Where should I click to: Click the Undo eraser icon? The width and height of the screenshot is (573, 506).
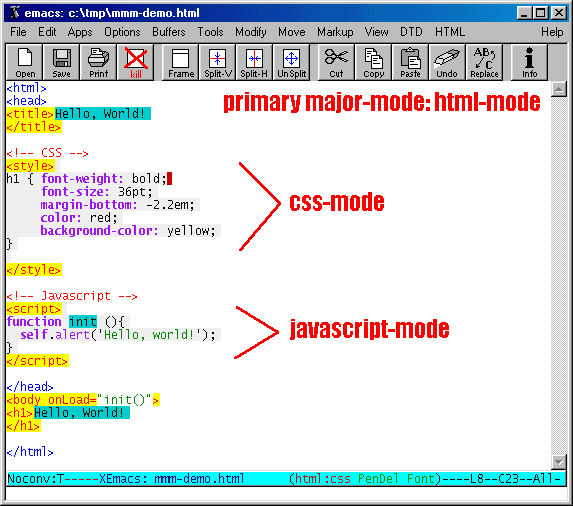[447, 62]
